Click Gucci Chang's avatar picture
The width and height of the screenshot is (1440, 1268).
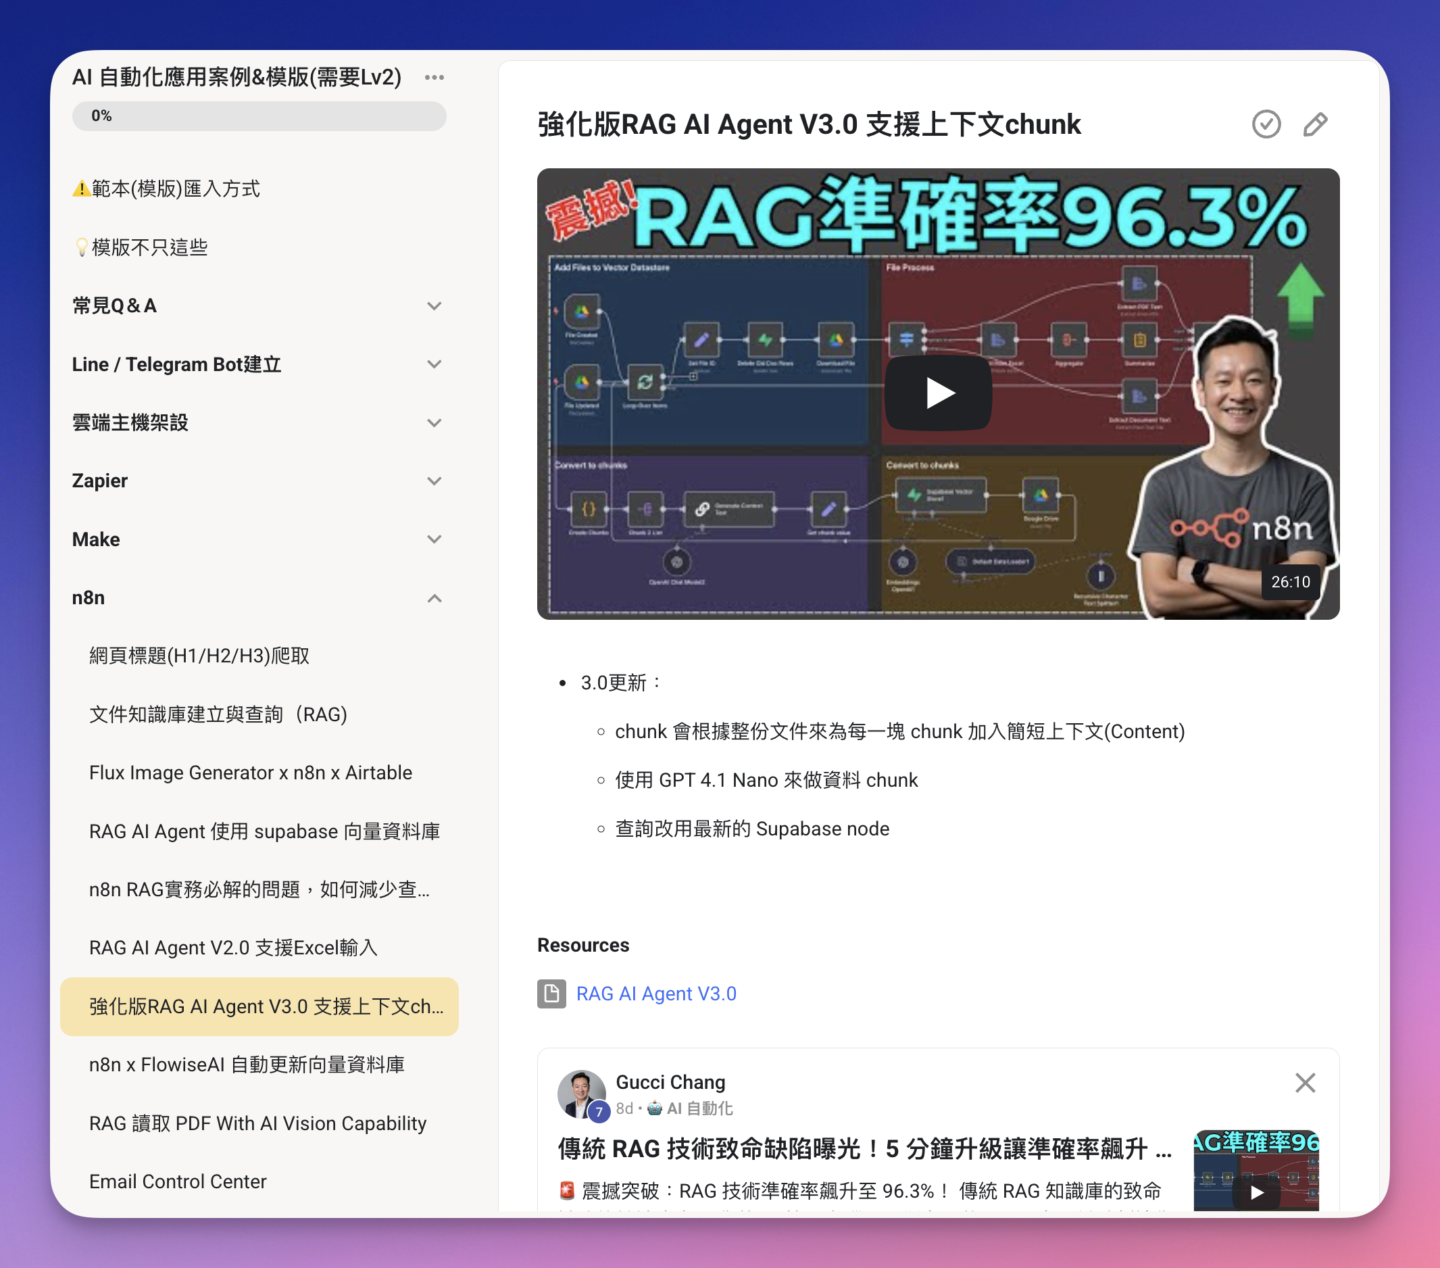coord(582,1094)
